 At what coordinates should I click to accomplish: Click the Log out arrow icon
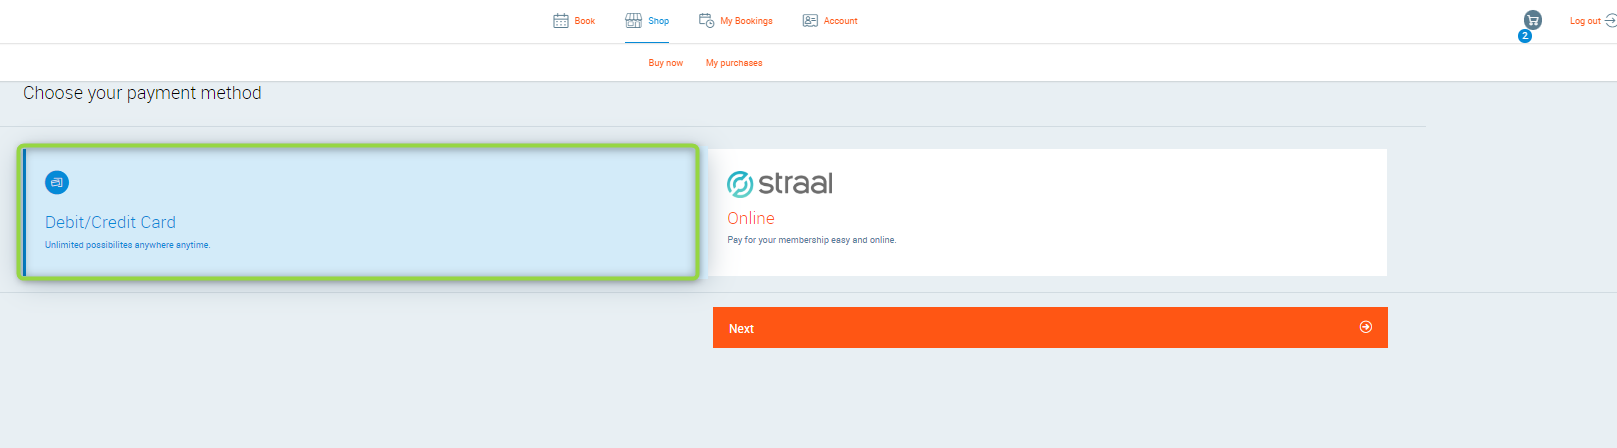(x=1610, y=21)
